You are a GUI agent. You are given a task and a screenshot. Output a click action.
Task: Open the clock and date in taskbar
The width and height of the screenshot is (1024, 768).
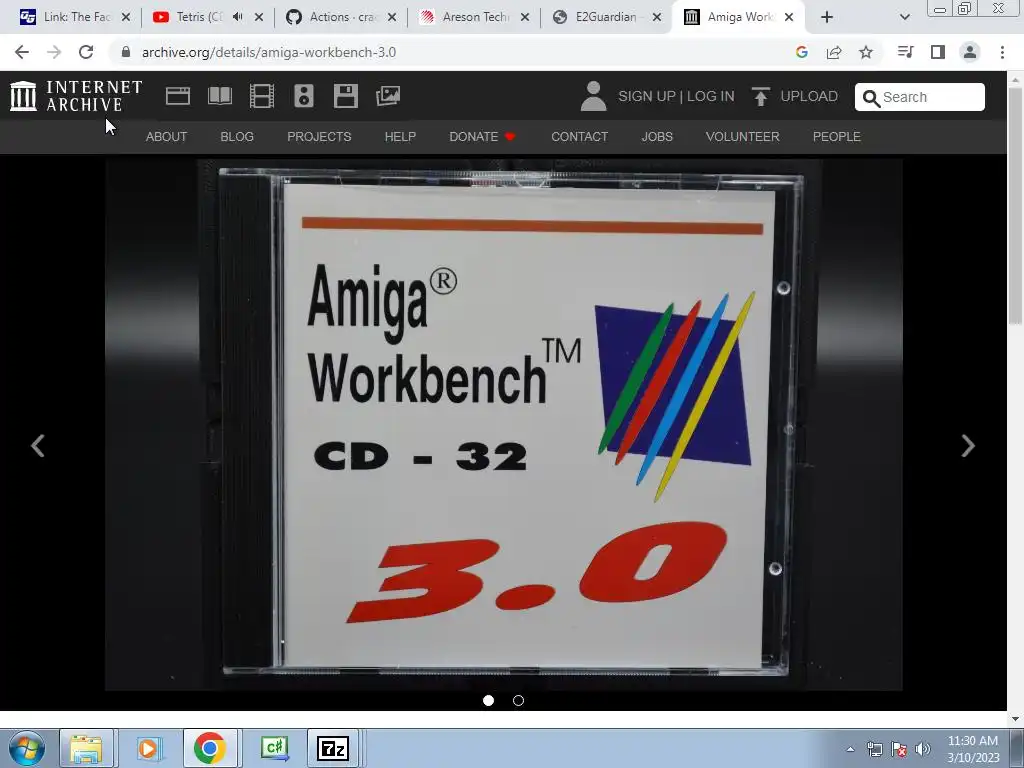(973, 749)
